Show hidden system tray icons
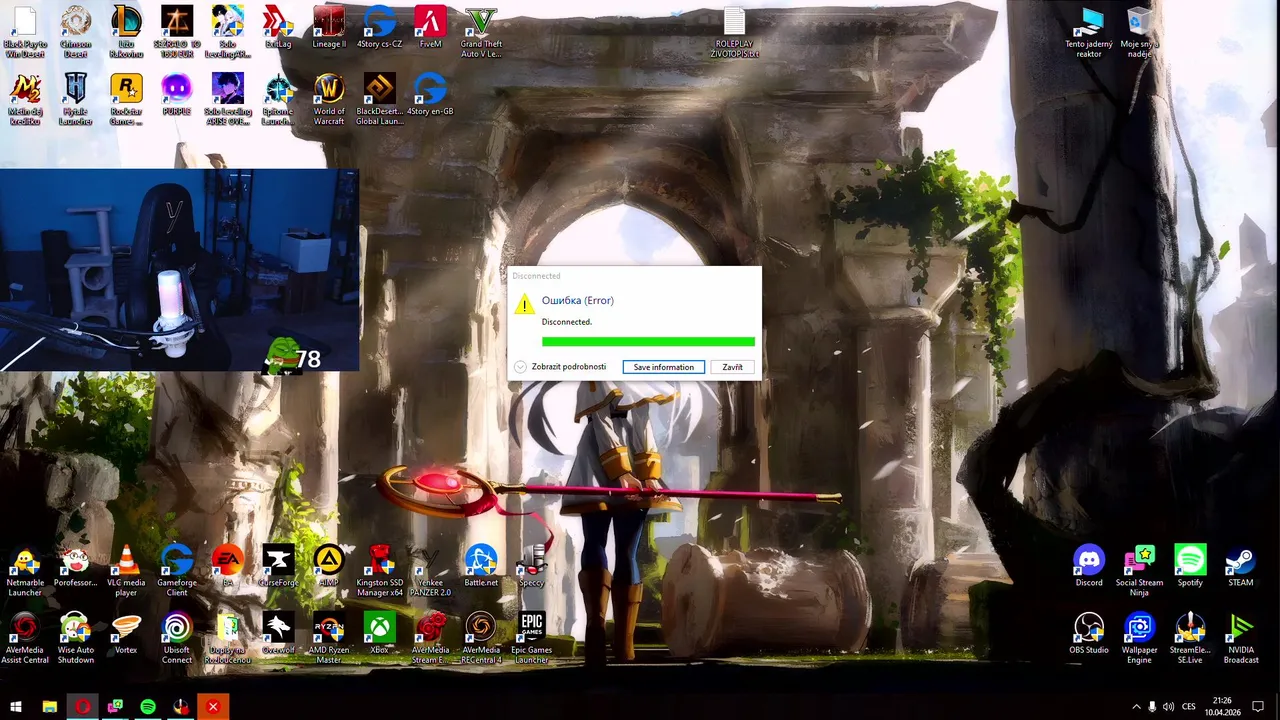Viewport: 1280px width, 720px height. pos(1136,707)
